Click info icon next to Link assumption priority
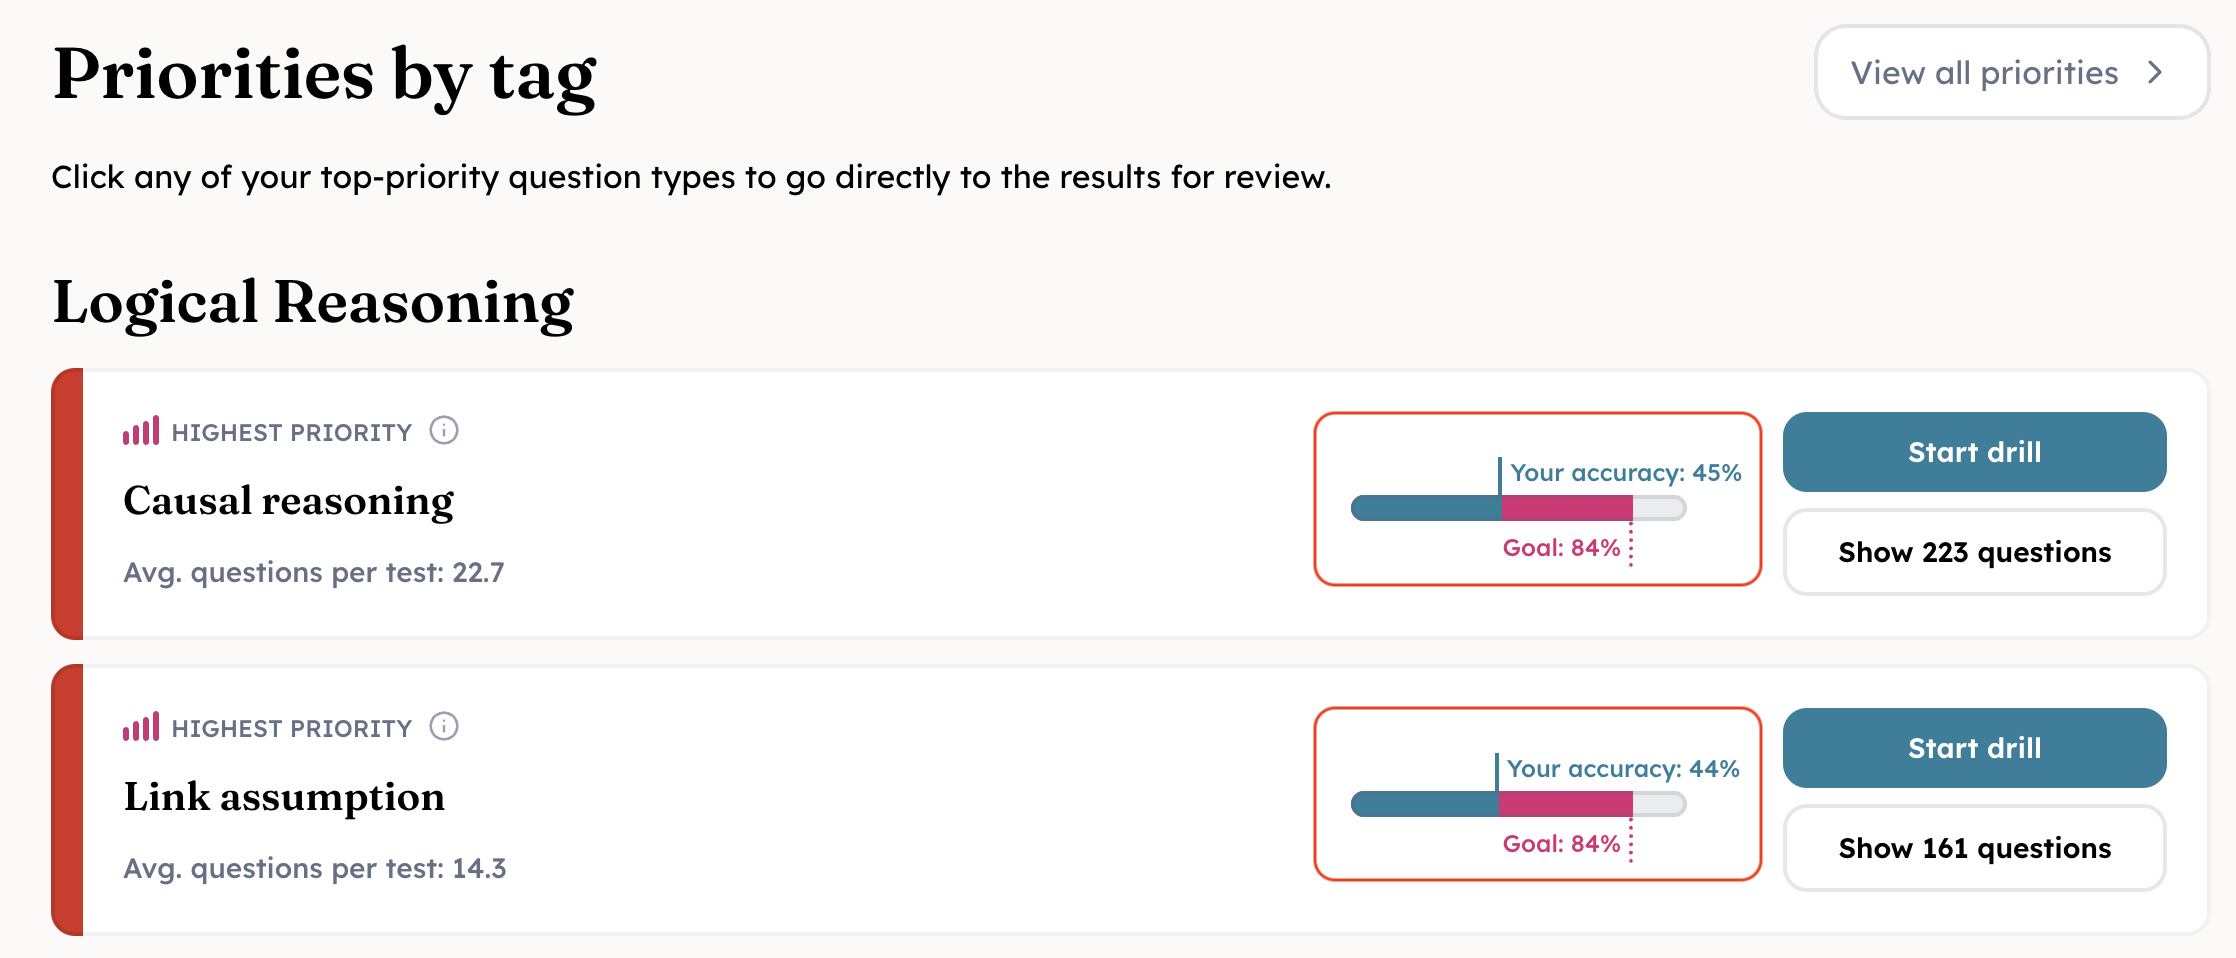 coord(444,727)
